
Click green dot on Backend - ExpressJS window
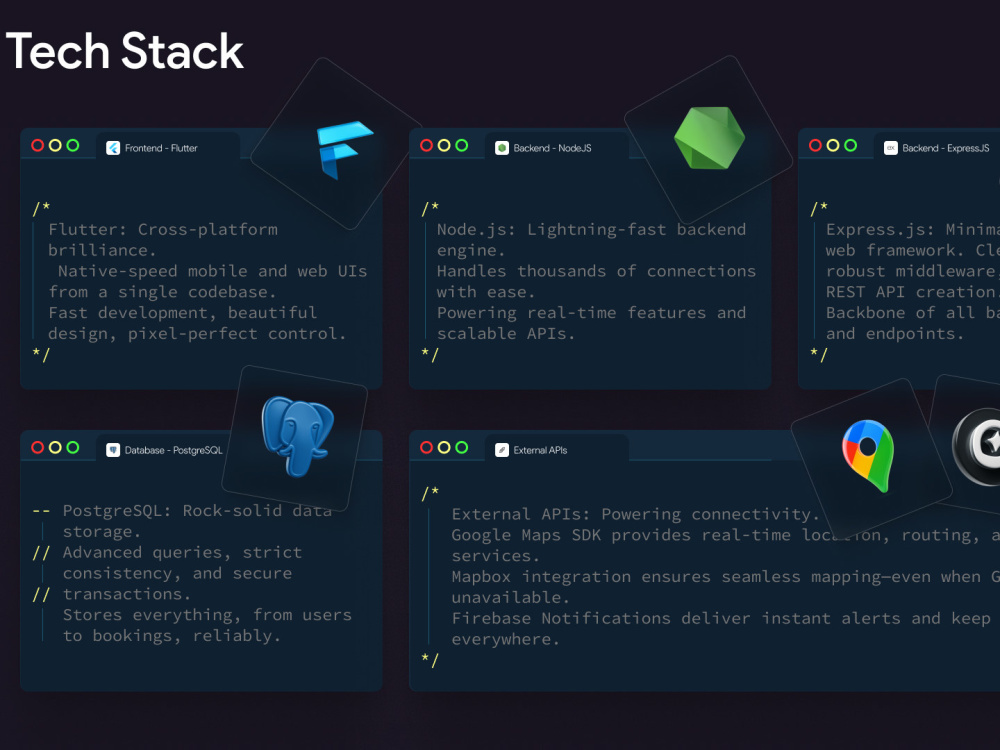850,145
